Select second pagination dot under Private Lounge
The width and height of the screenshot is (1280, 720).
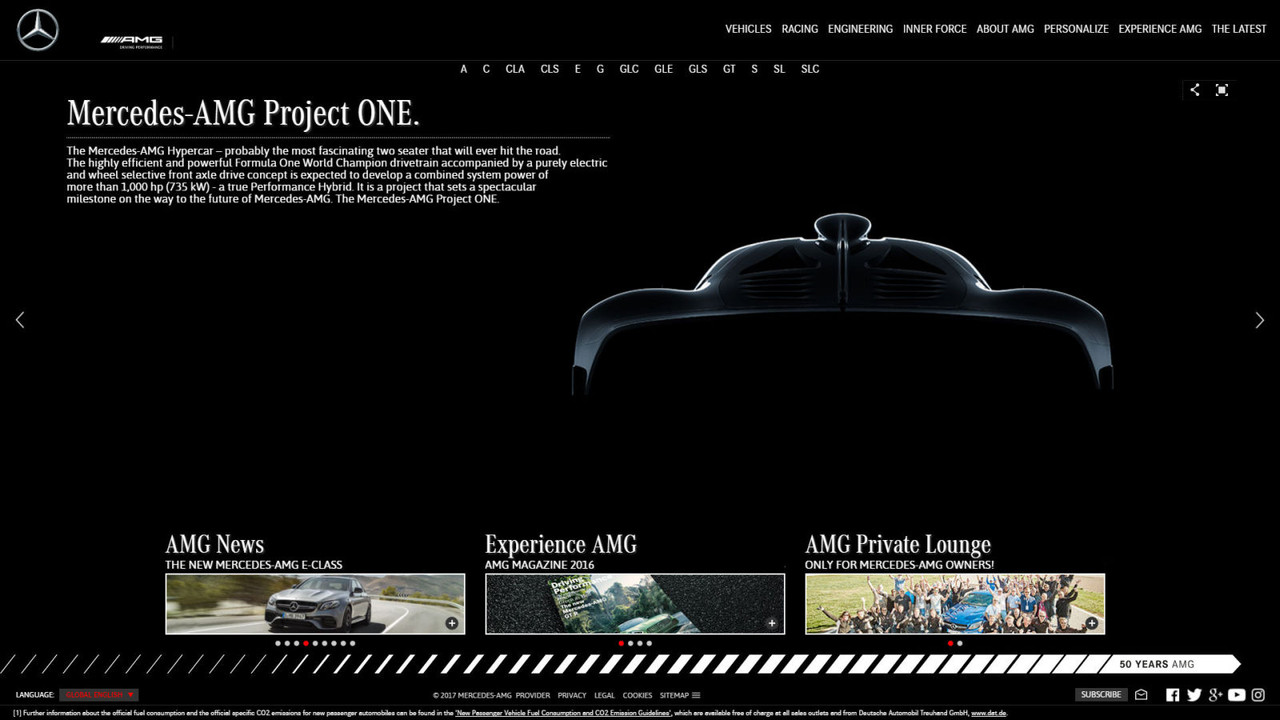(960, 644)
